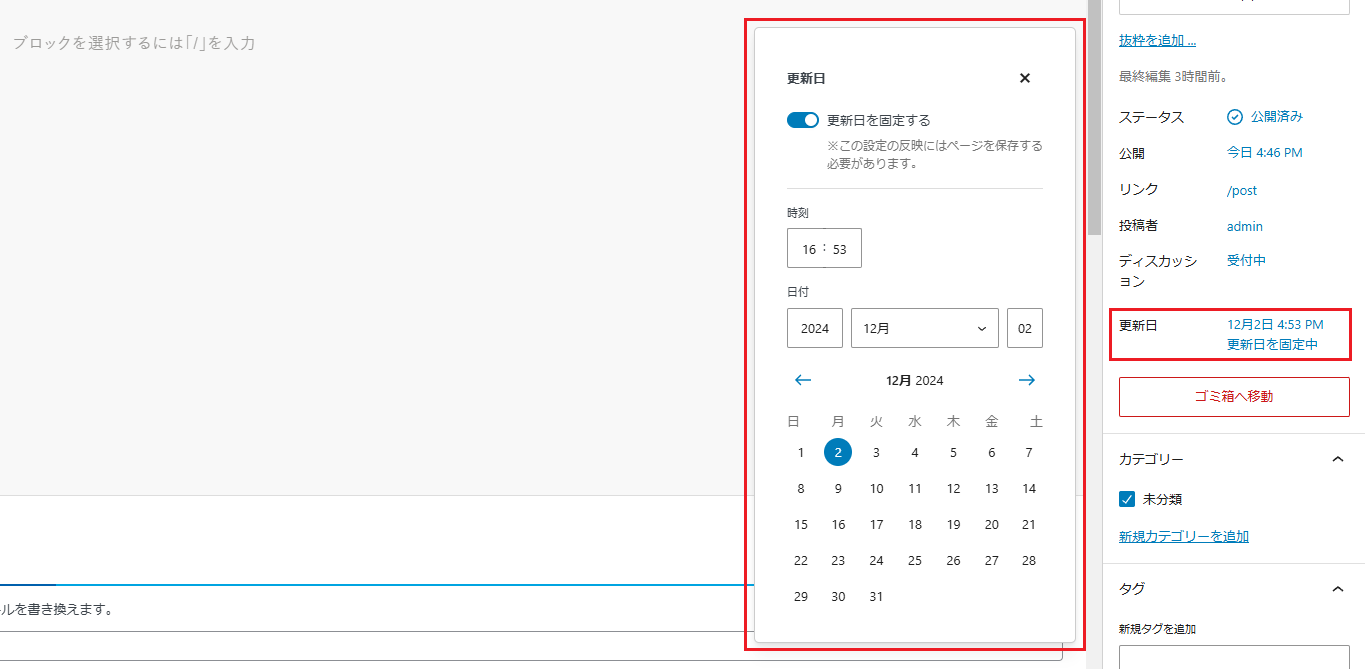Go to previous month with left arrow
The width and height of the screenshot is (1365, 669).
[x=803, y=380]
